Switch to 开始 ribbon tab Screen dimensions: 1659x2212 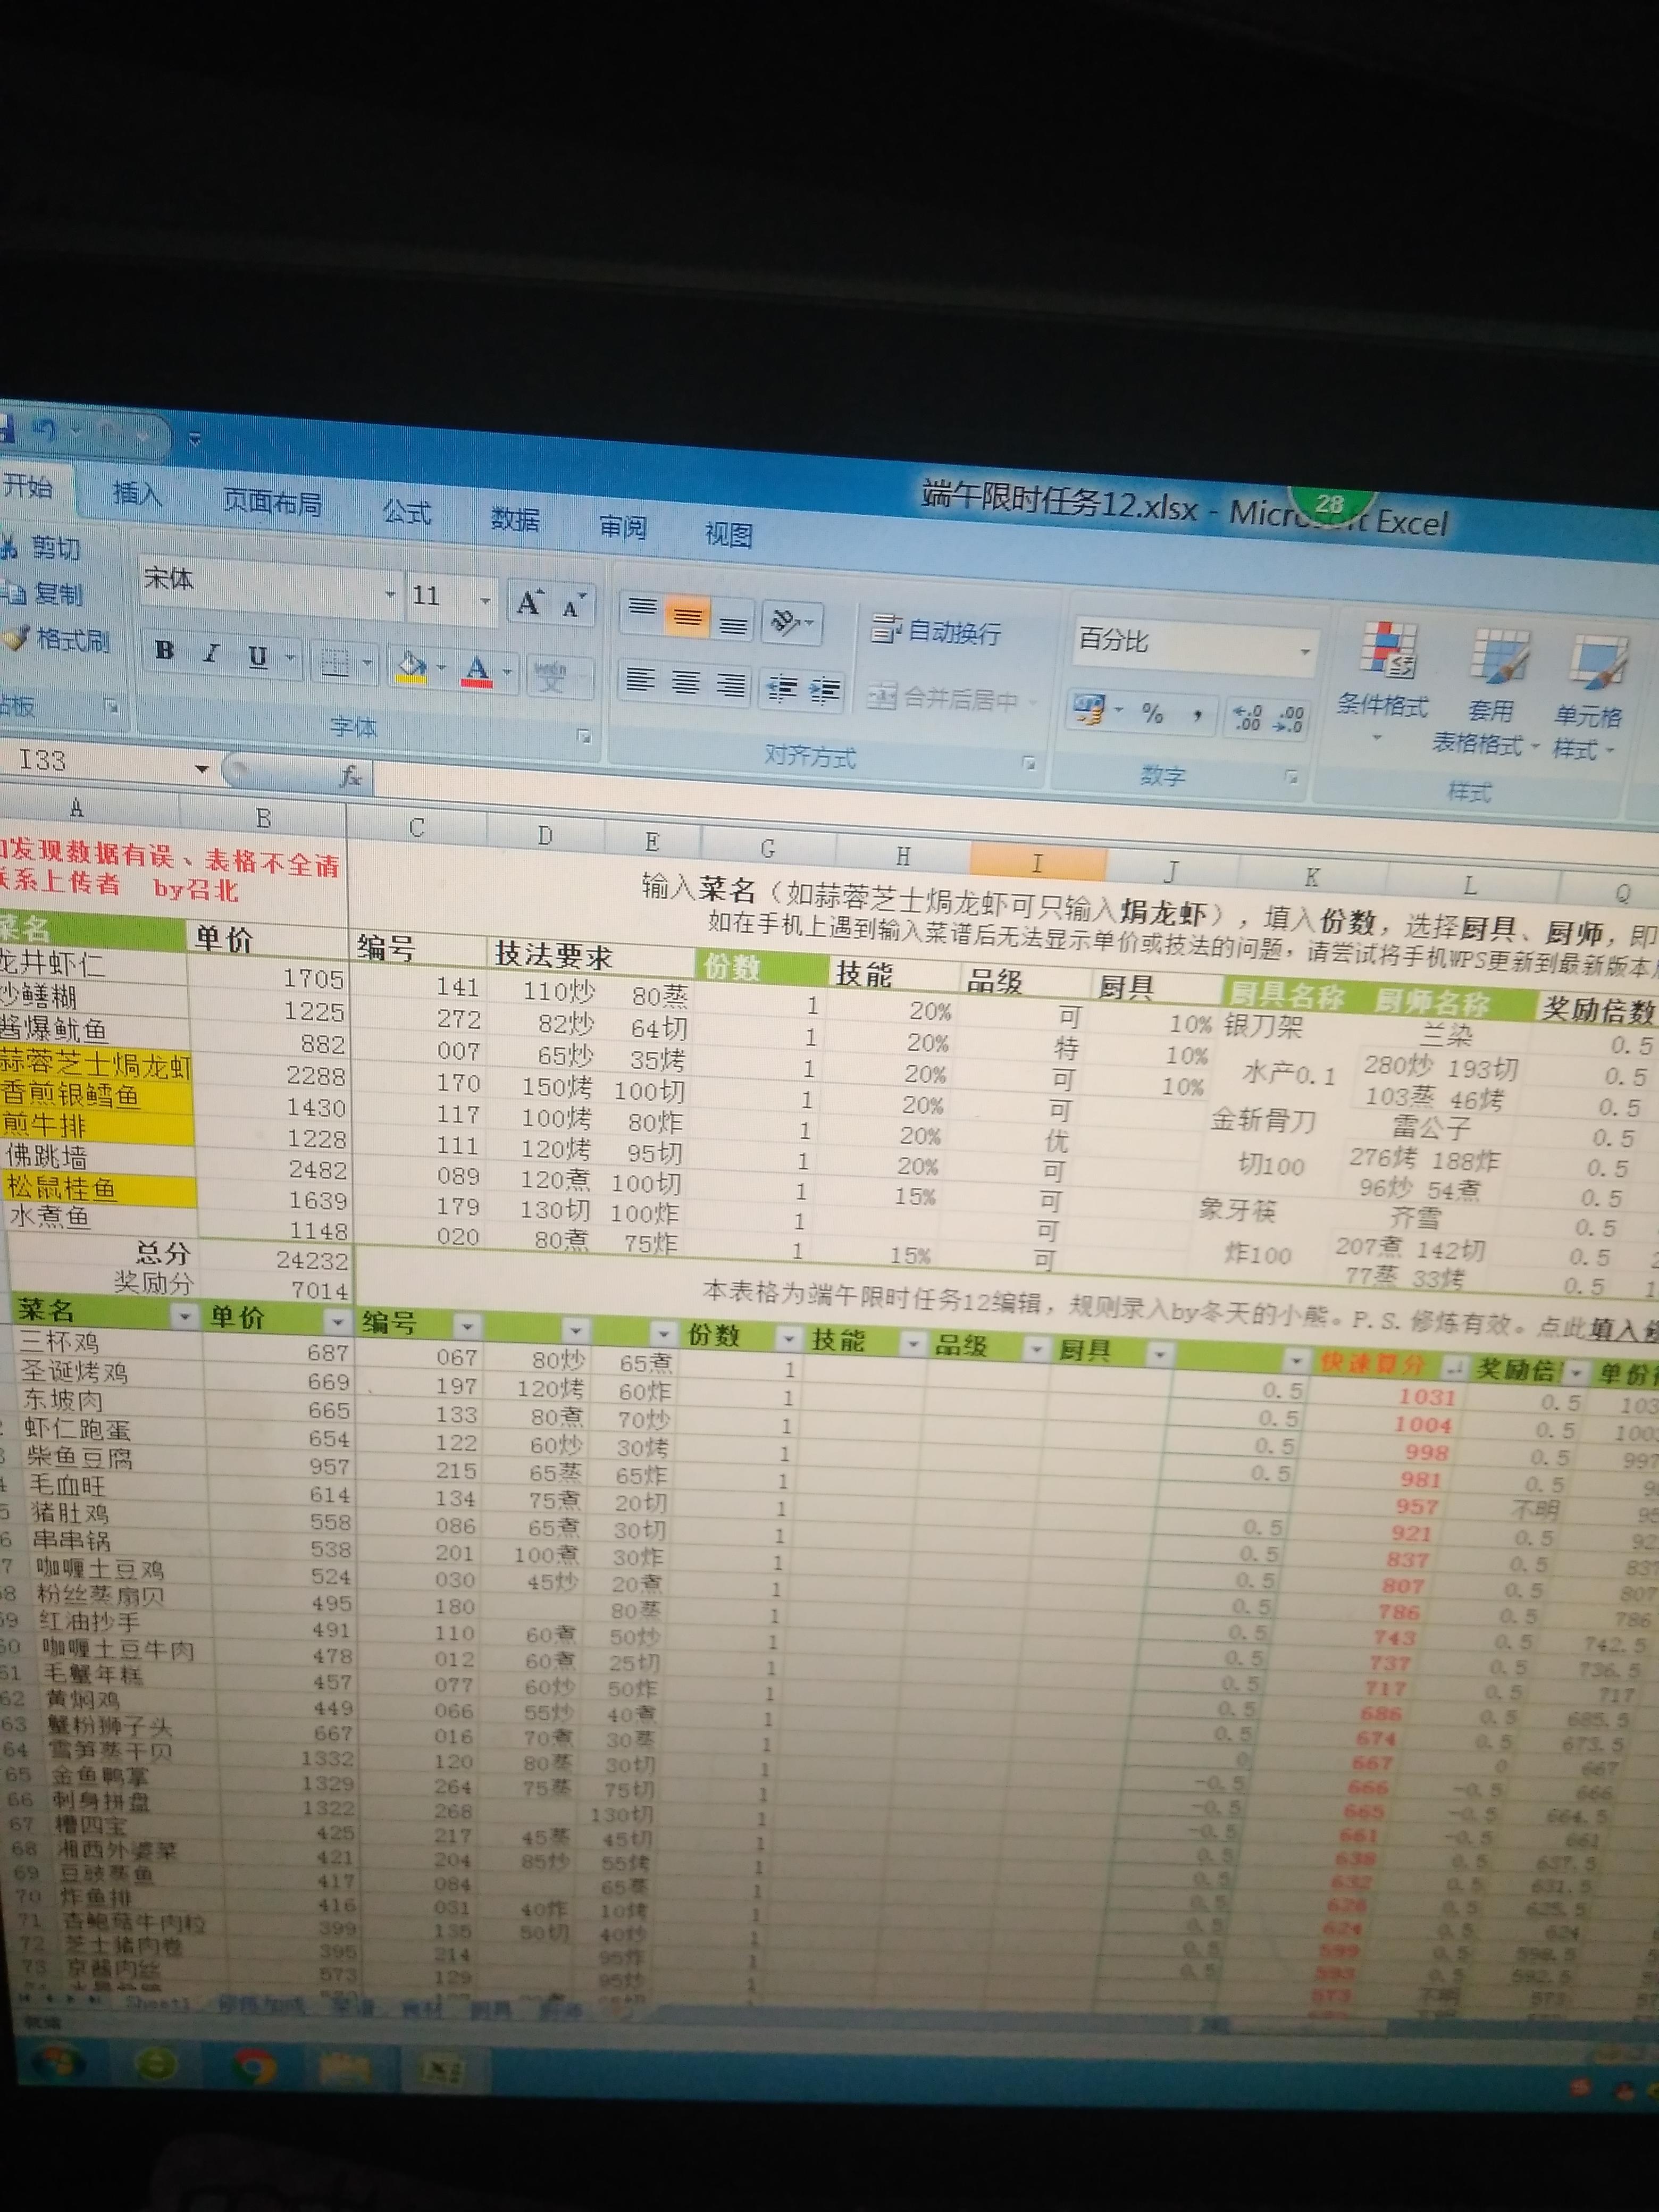pos(28,487)
